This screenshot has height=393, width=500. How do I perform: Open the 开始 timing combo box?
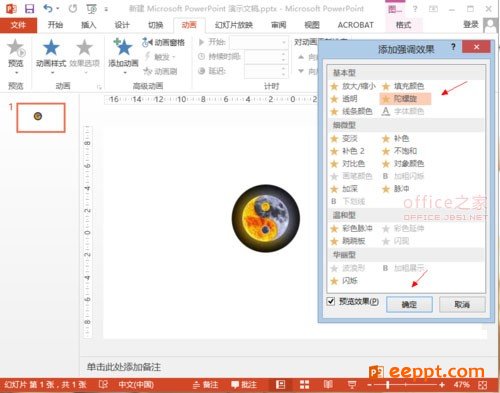tap(259, 42)
